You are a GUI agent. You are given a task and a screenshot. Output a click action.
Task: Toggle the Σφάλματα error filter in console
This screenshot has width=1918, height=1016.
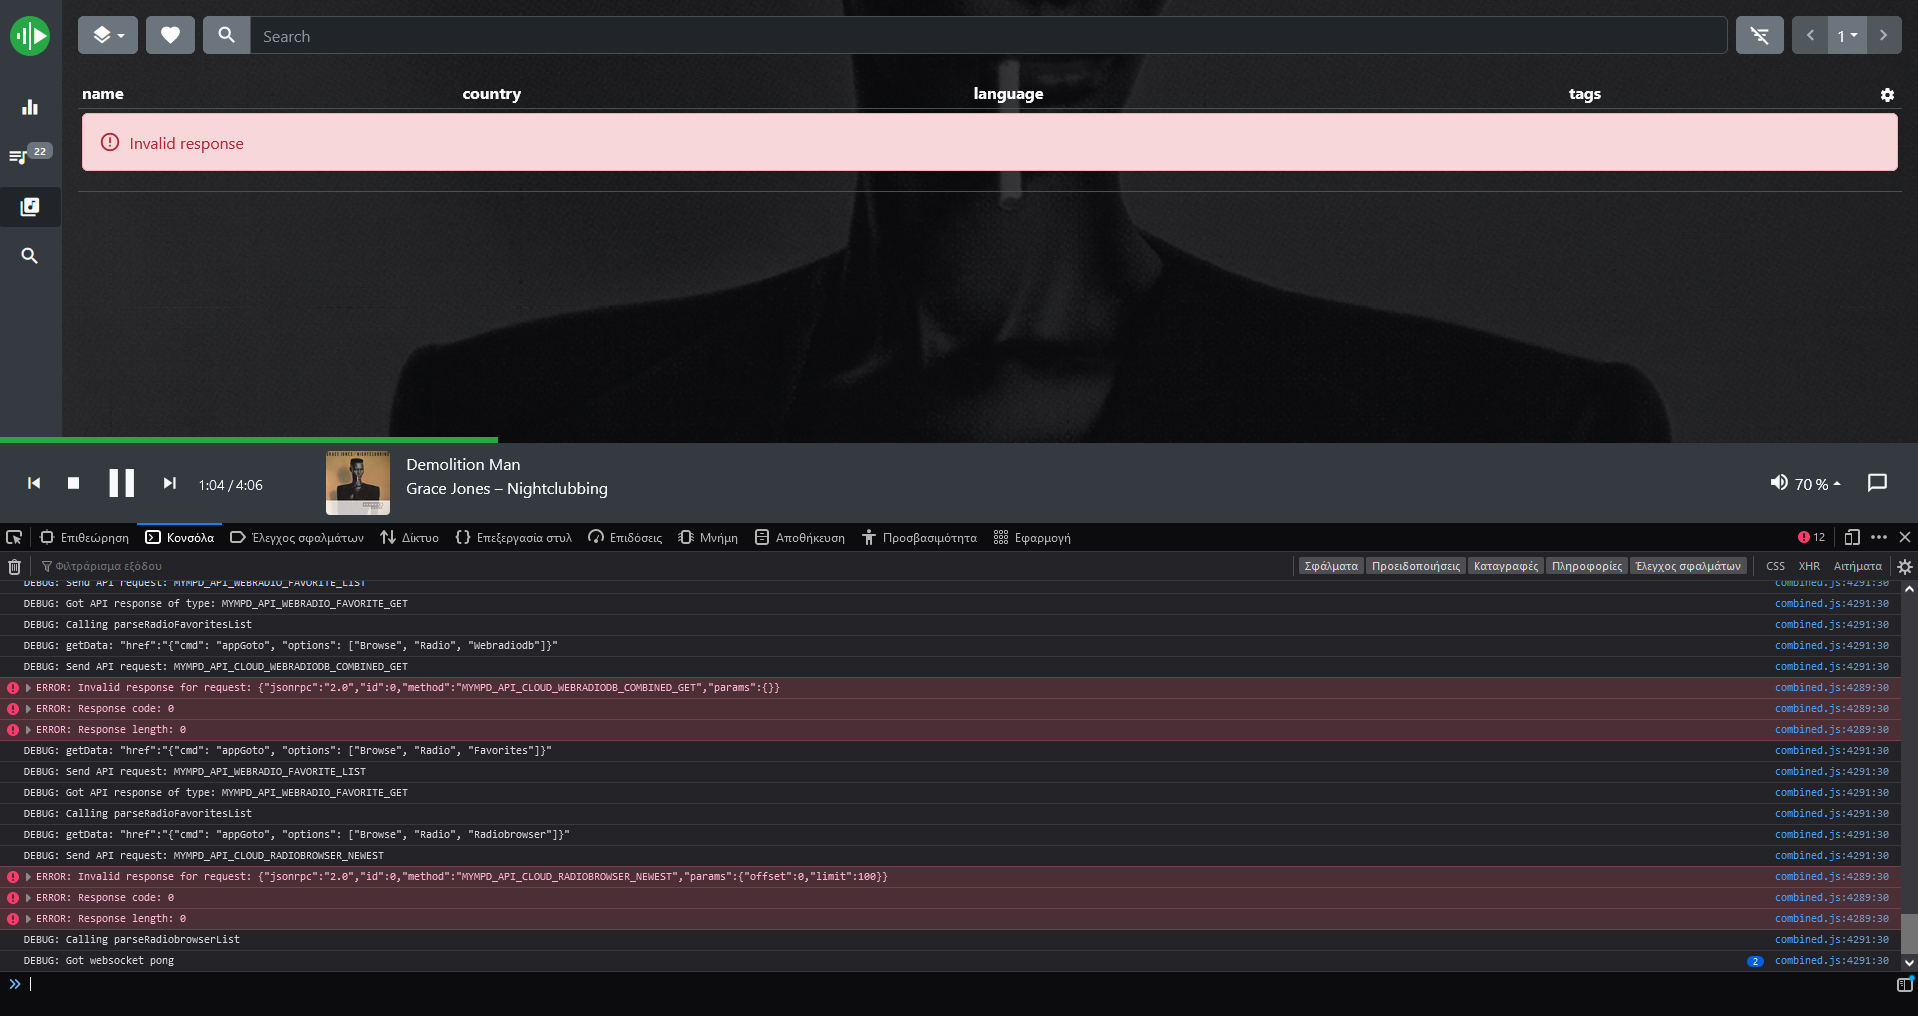tap(1330, 566)
